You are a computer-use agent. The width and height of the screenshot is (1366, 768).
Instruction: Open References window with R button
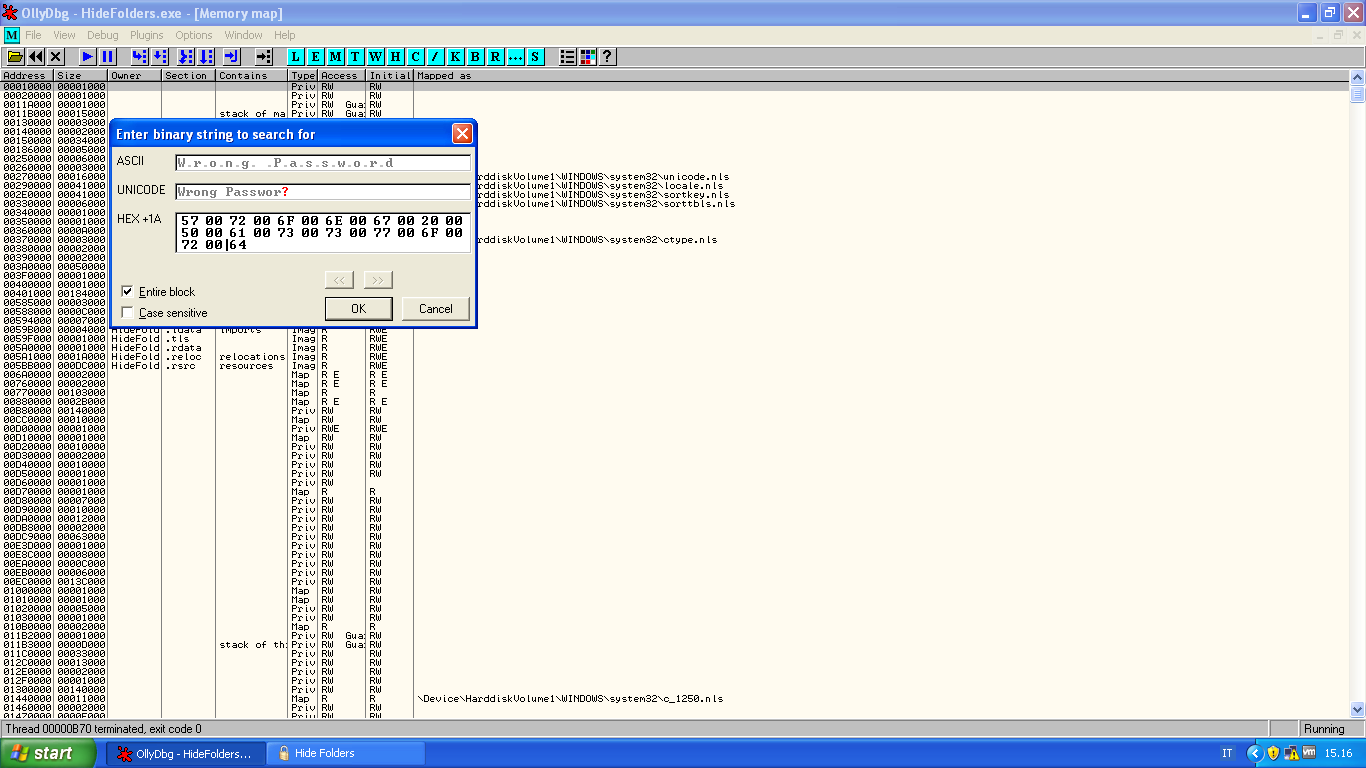495,57
